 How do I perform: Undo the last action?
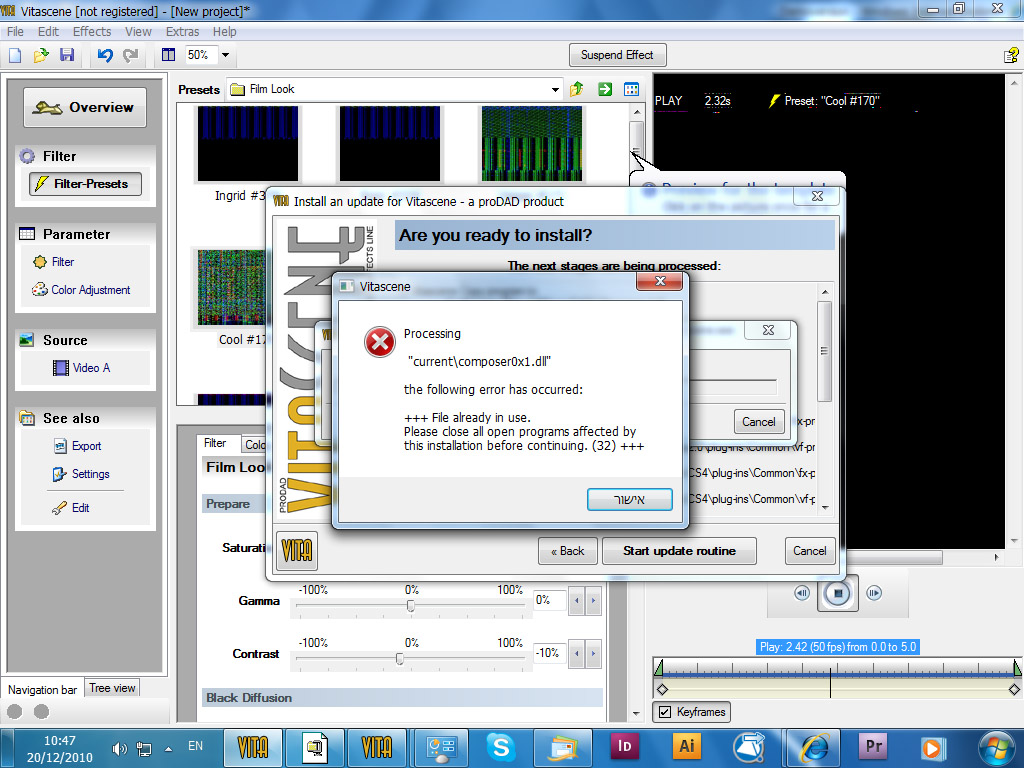105,55
